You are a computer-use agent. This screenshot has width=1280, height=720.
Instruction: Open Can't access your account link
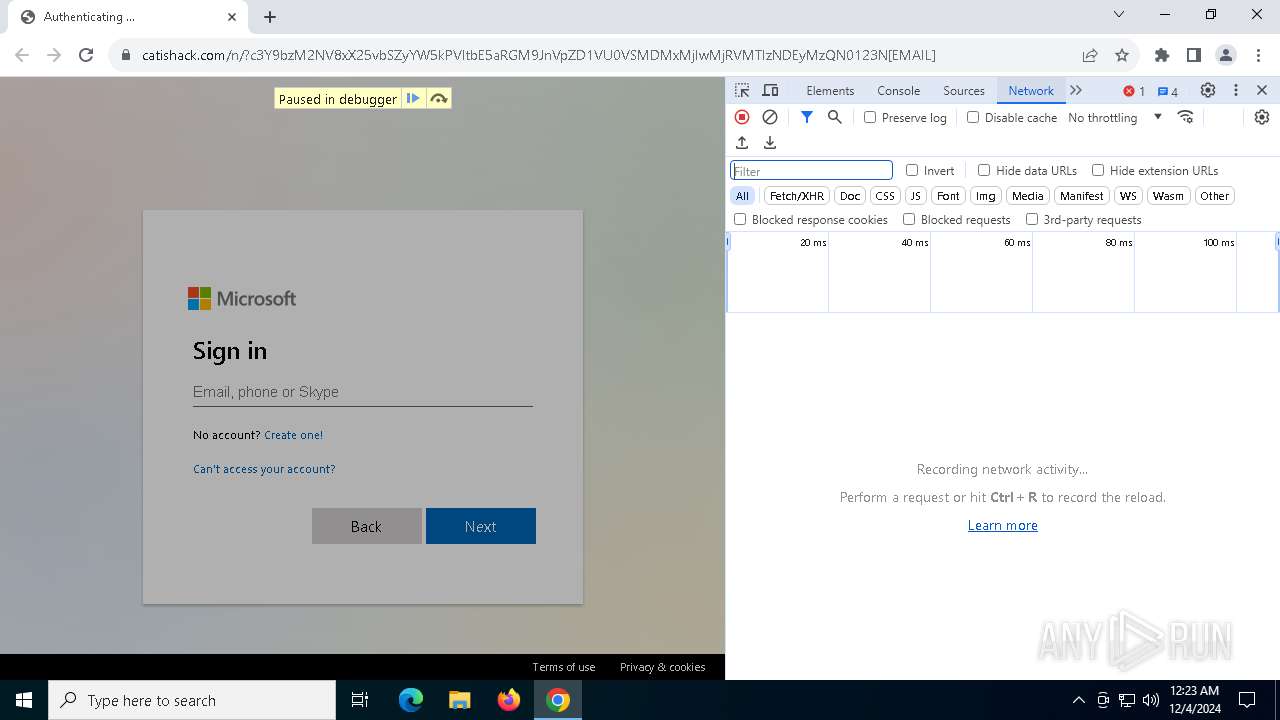264,469
